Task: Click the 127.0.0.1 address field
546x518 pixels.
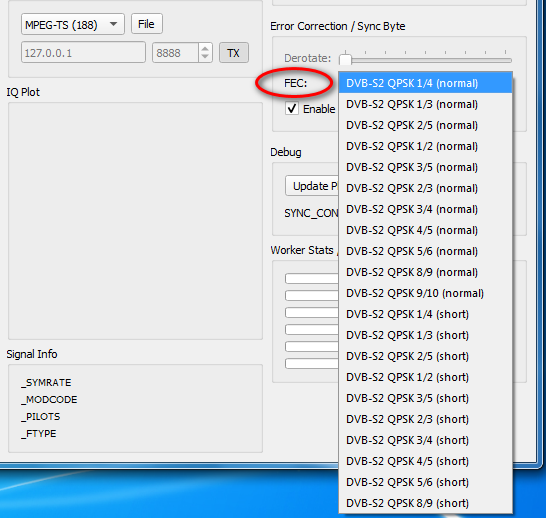Action: 83,53
